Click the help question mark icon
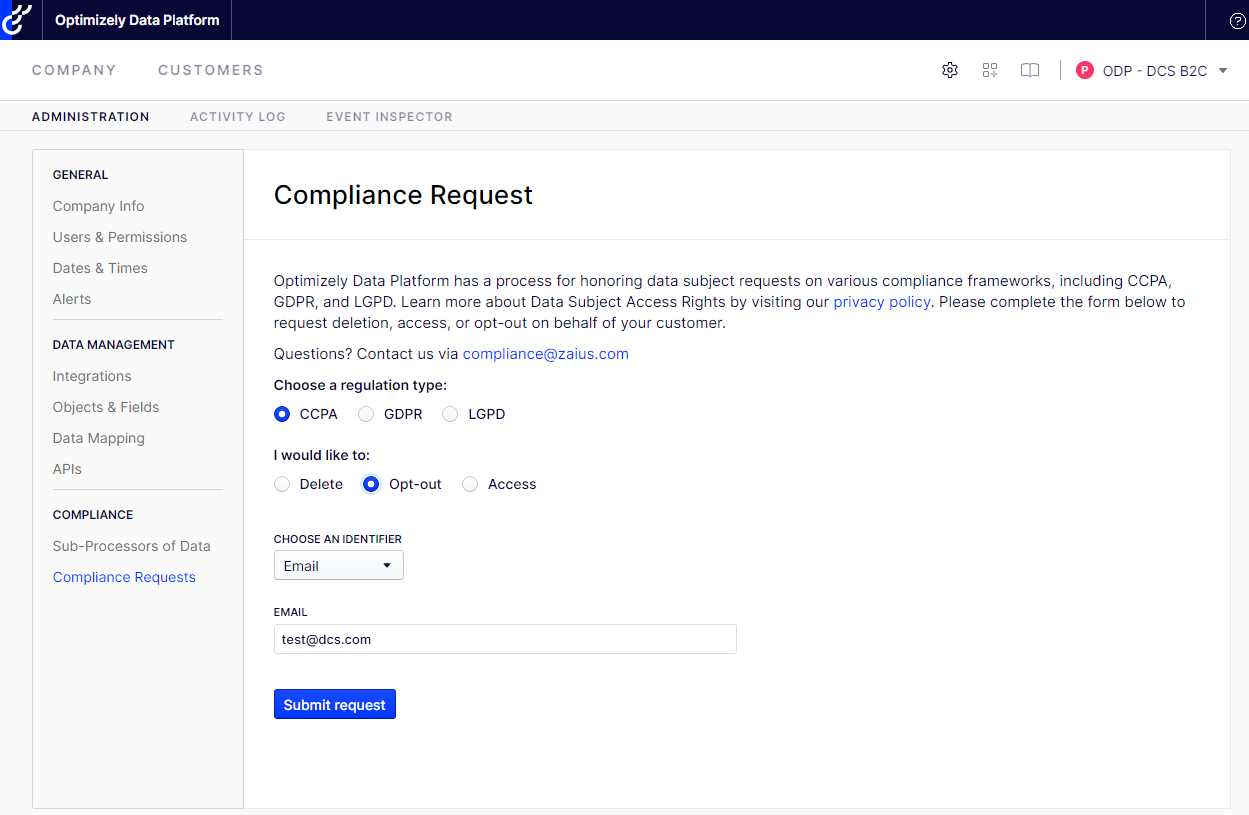 [1238, 20]
